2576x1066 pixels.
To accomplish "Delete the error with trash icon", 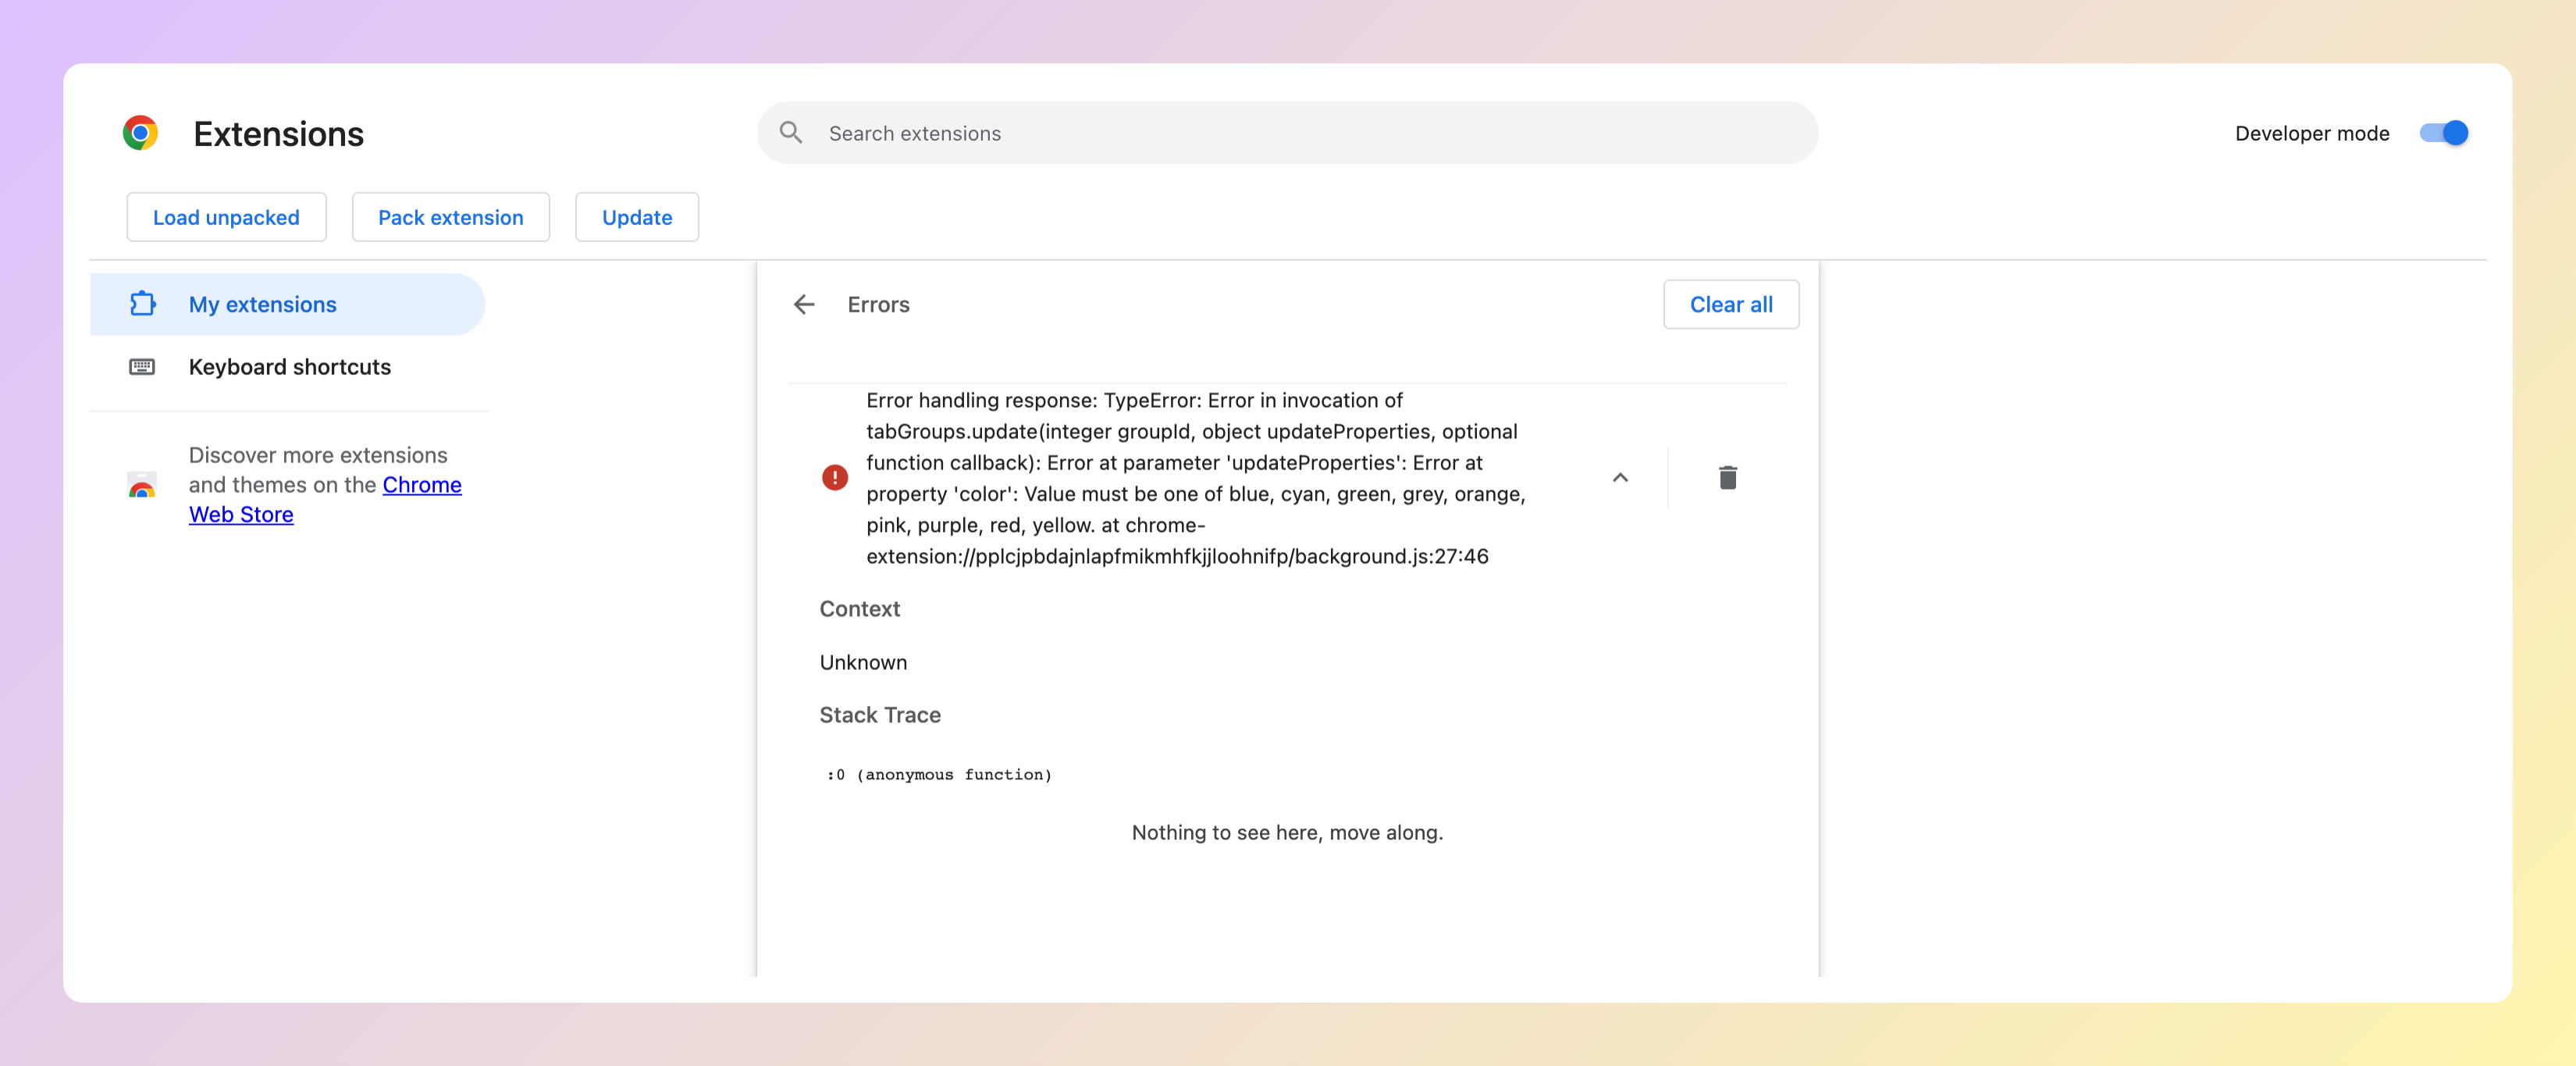I will (1727, 478).
